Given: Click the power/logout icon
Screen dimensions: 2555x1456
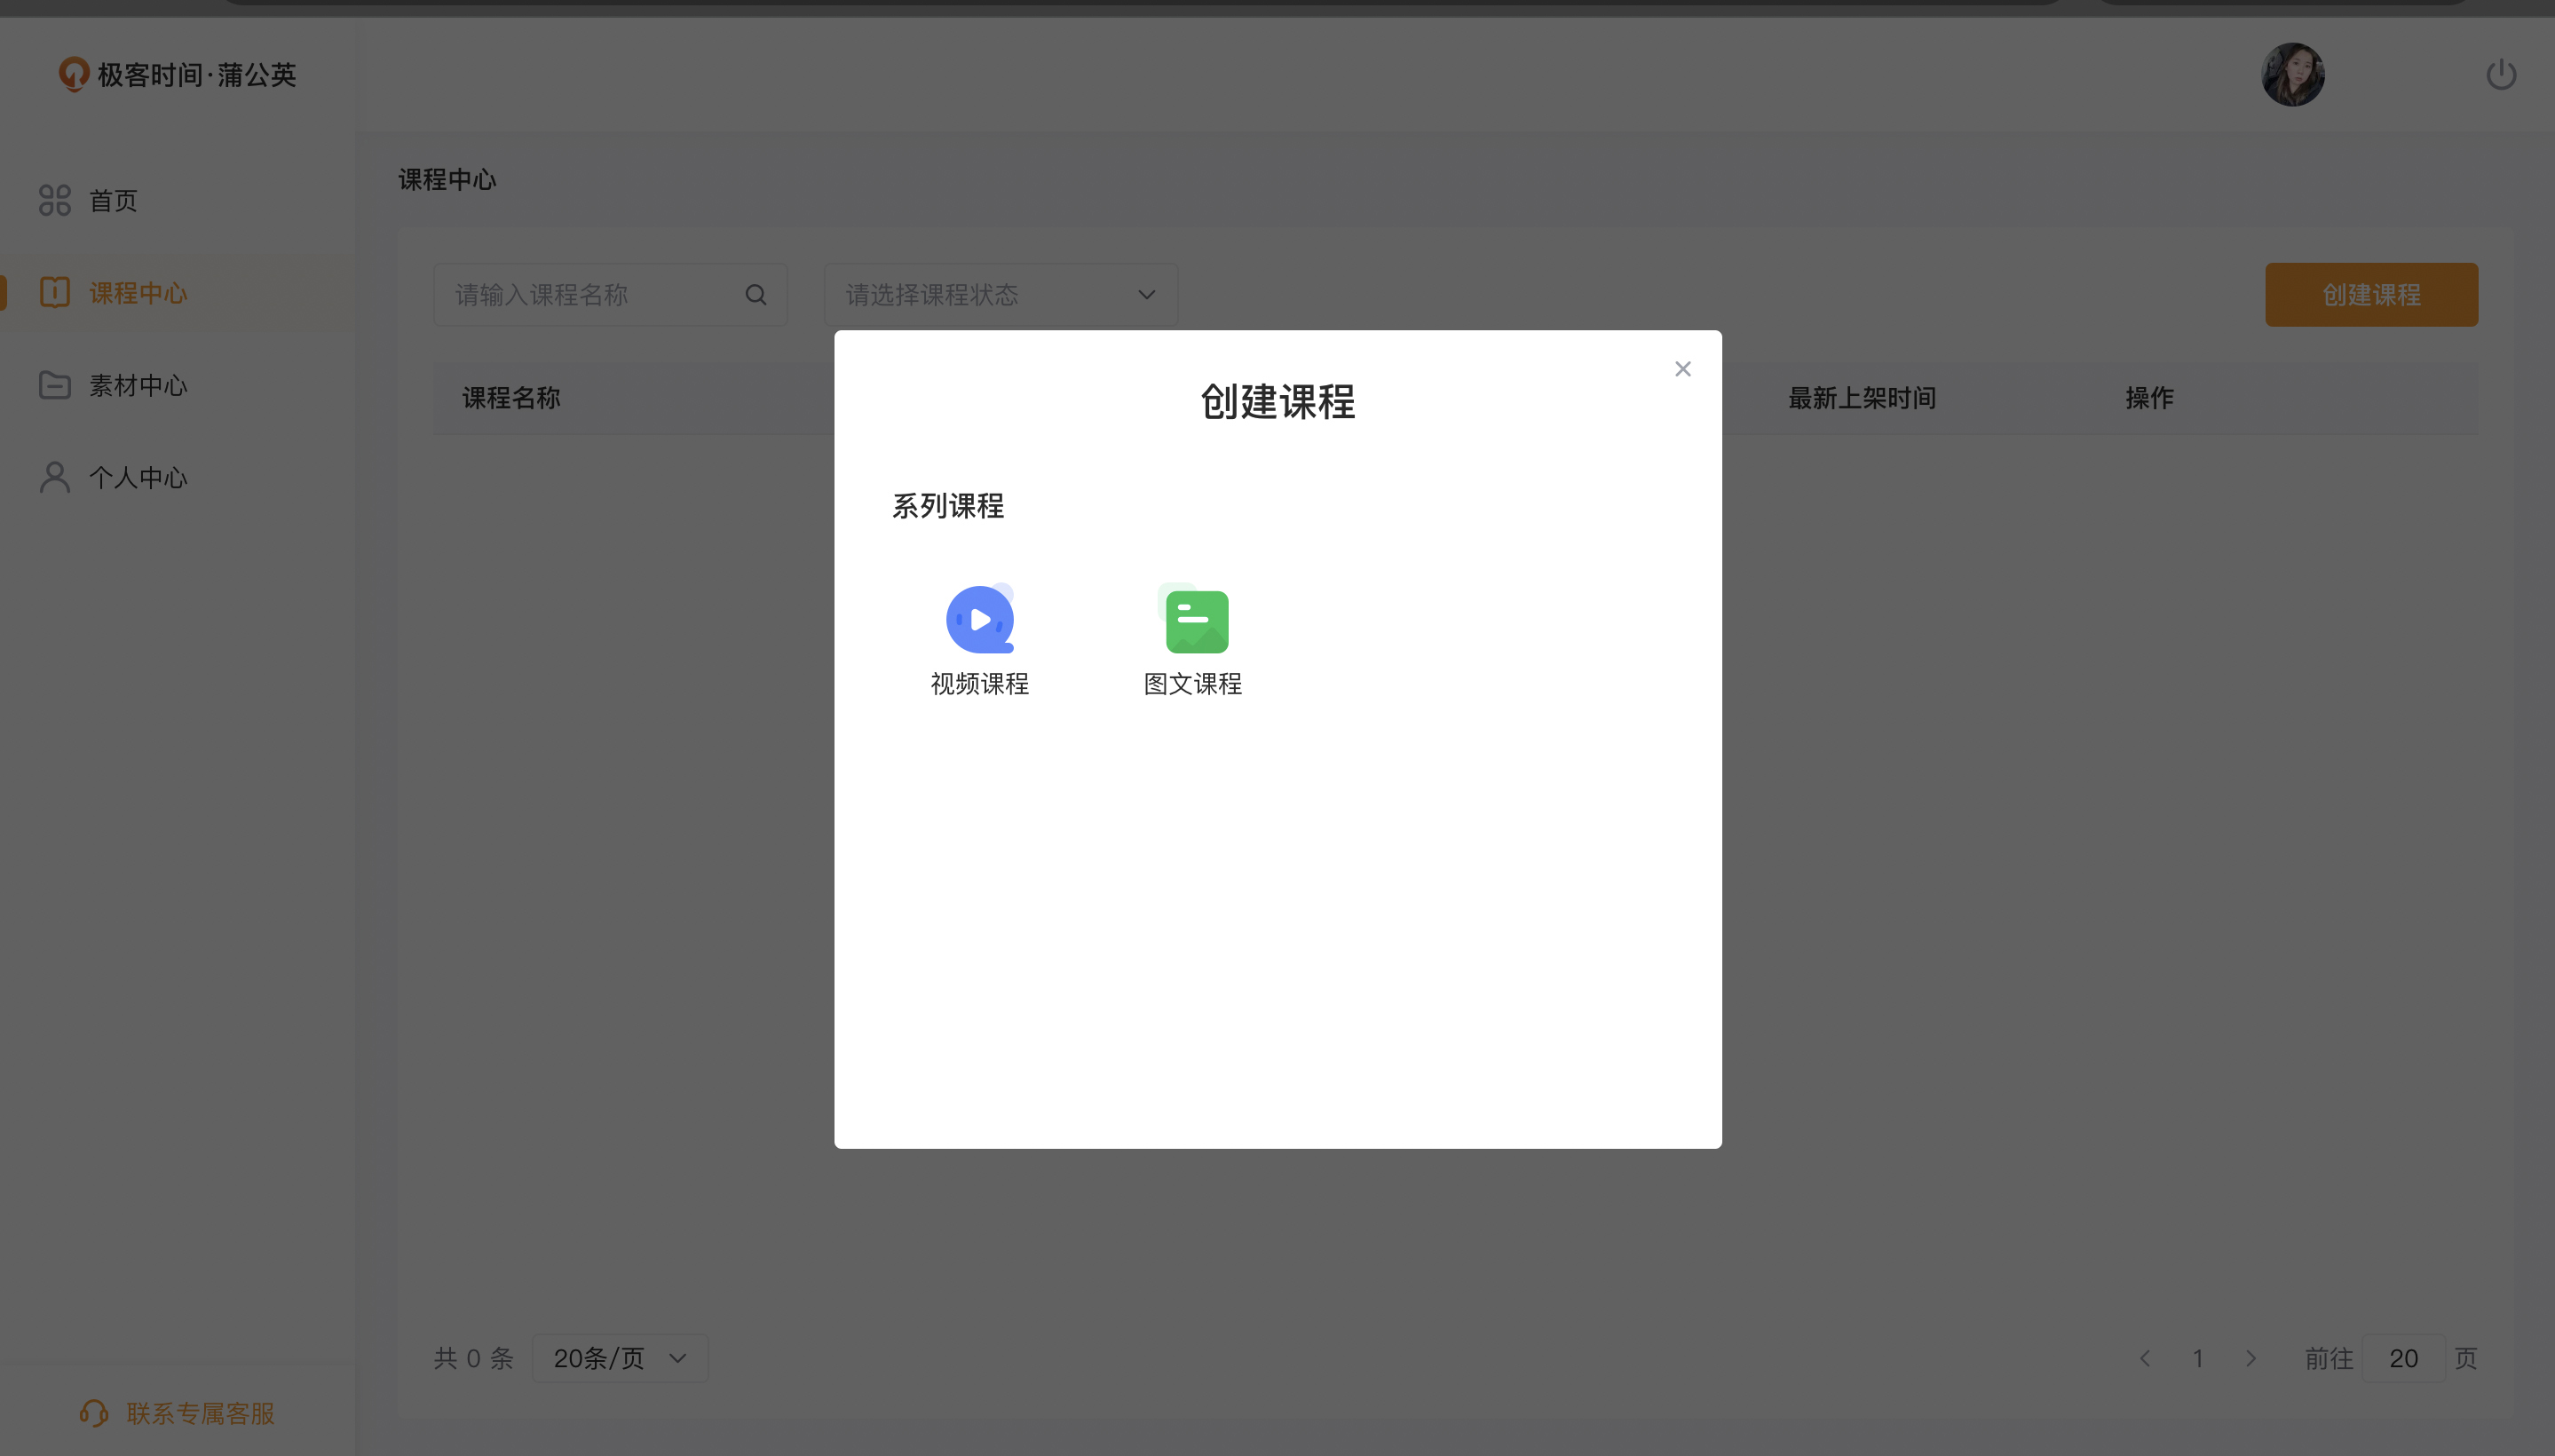Looking at the screenshot, I should [x=2500, y=75].
